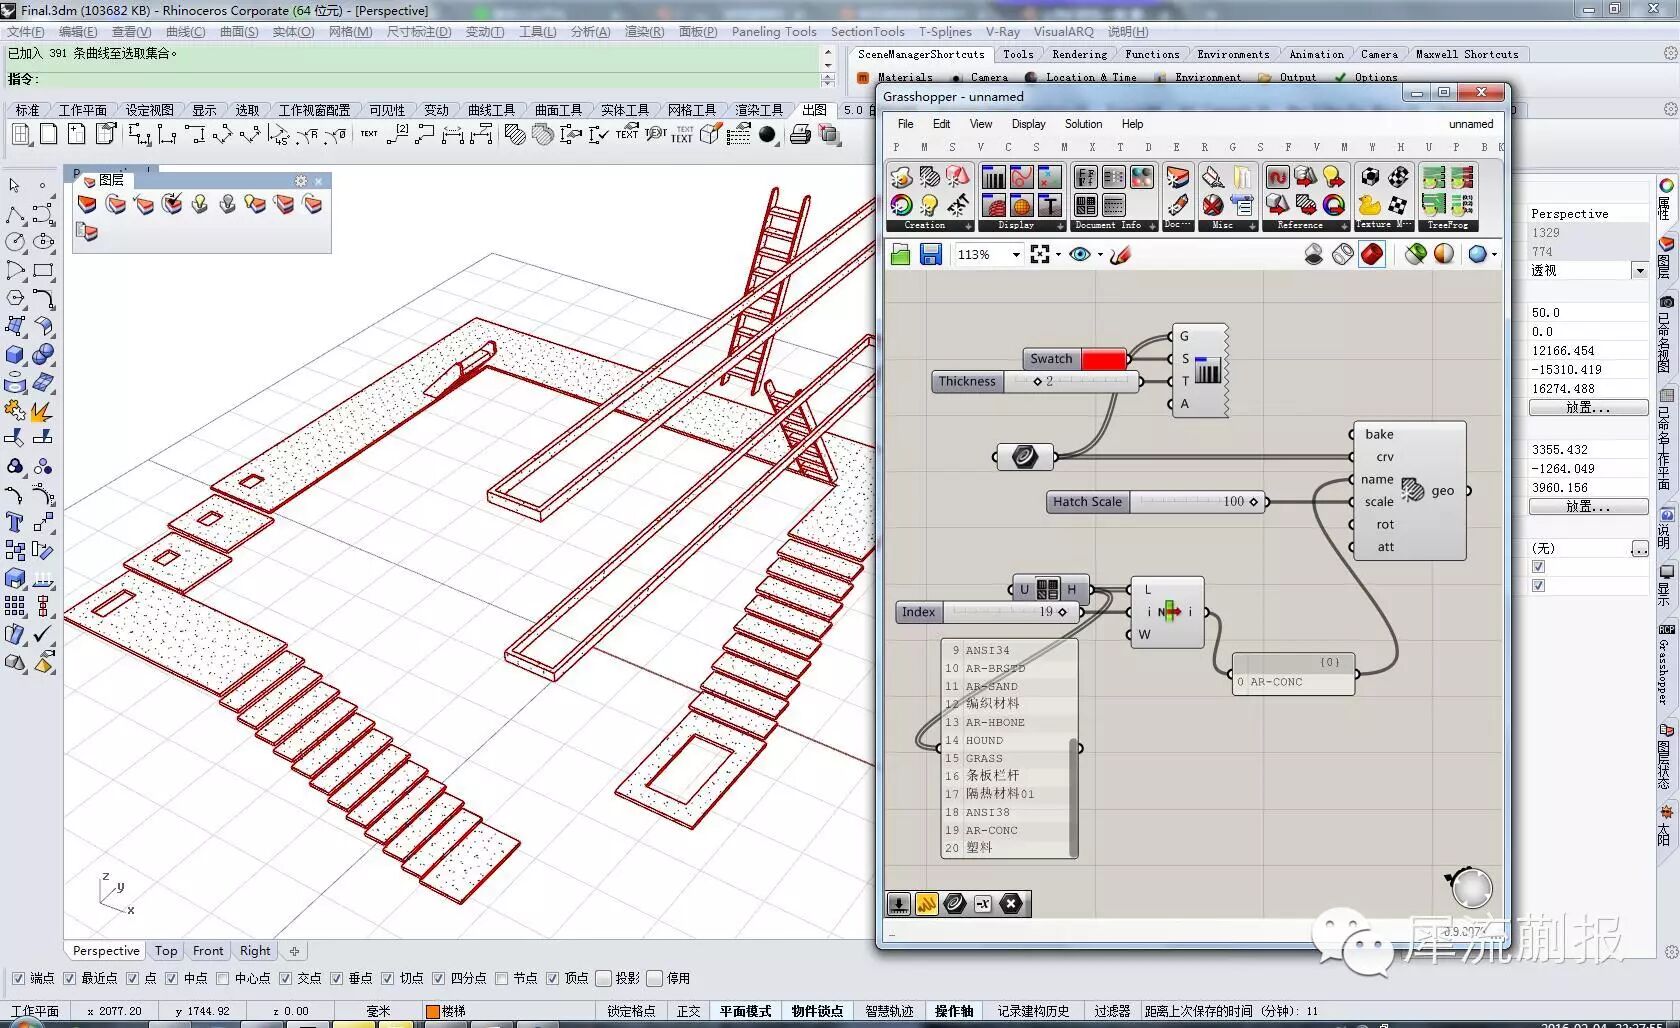Image resolution: width=1680 pixels, height=1028 pixels.
Task: Toggle 垂点 osnap checkbox
Action: tap(336, 978)
